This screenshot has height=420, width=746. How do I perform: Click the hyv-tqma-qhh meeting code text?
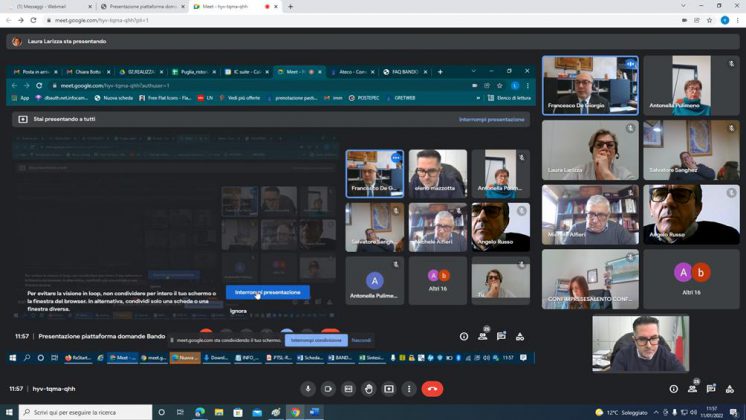click(x=54, y=389)
